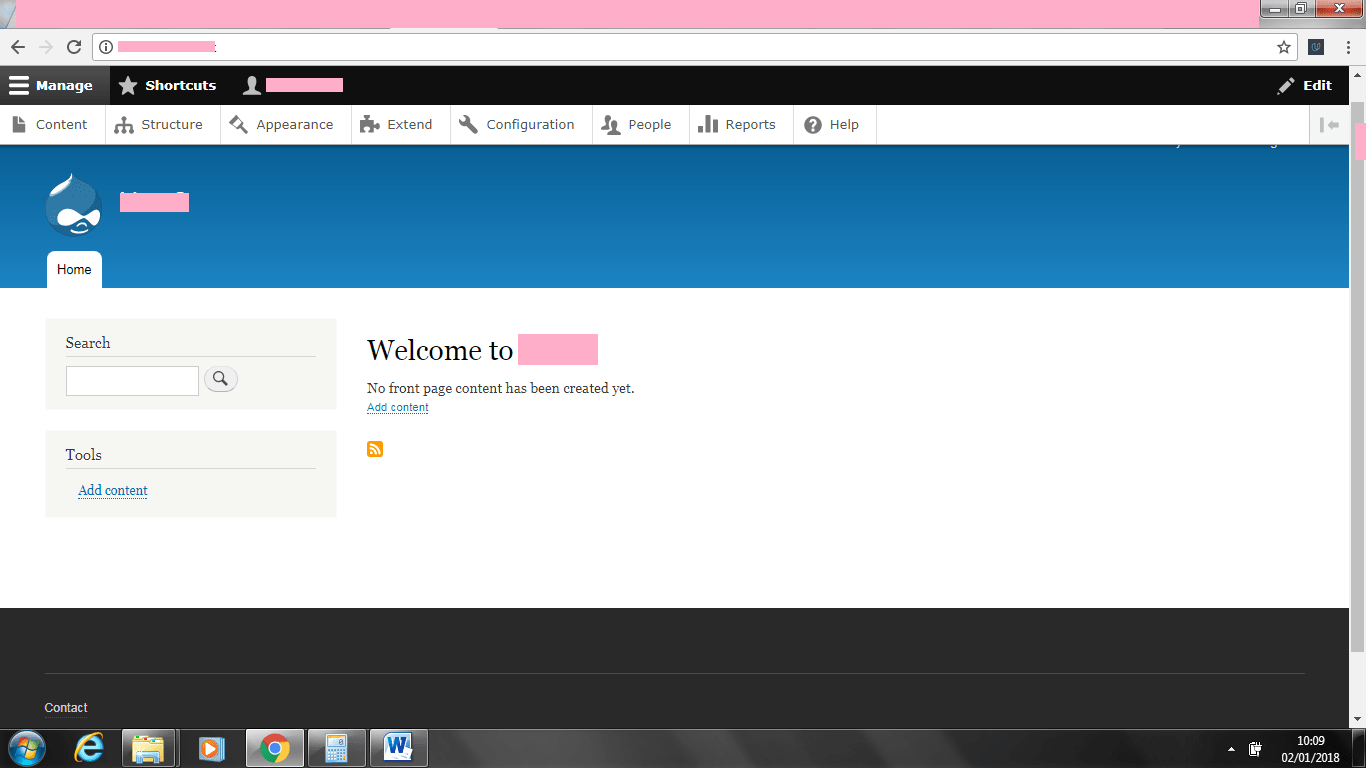Open the Shortcuts menu

167,86
